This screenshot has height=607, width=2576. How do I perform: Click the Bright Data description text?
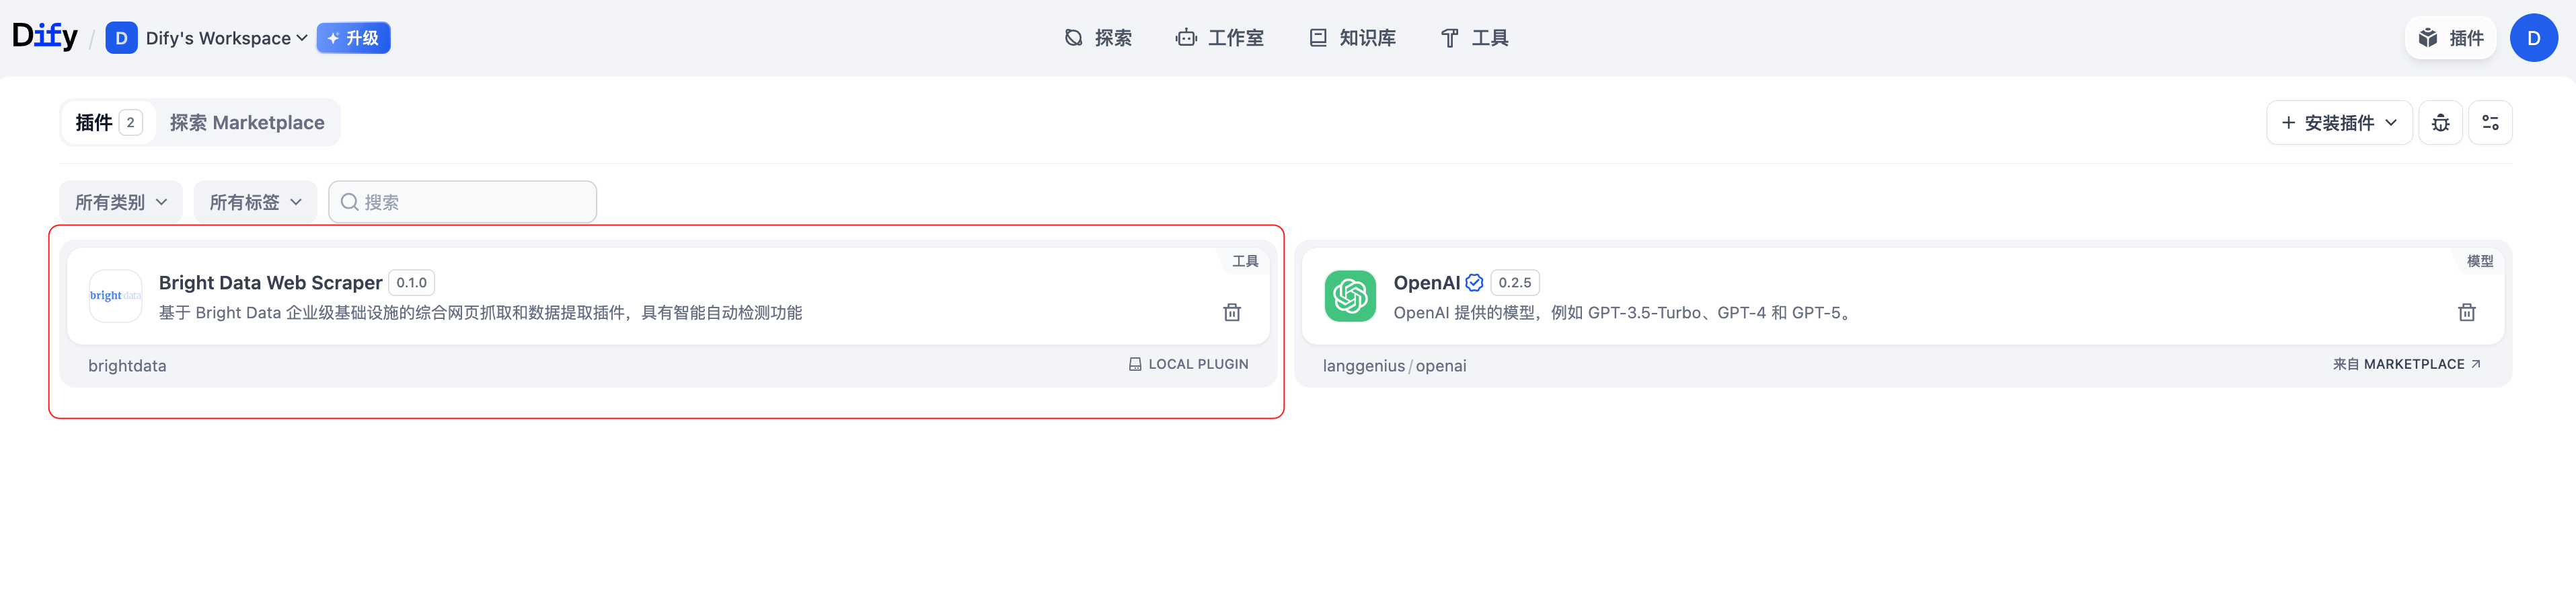pyautogui.click(x=480, y=313)
